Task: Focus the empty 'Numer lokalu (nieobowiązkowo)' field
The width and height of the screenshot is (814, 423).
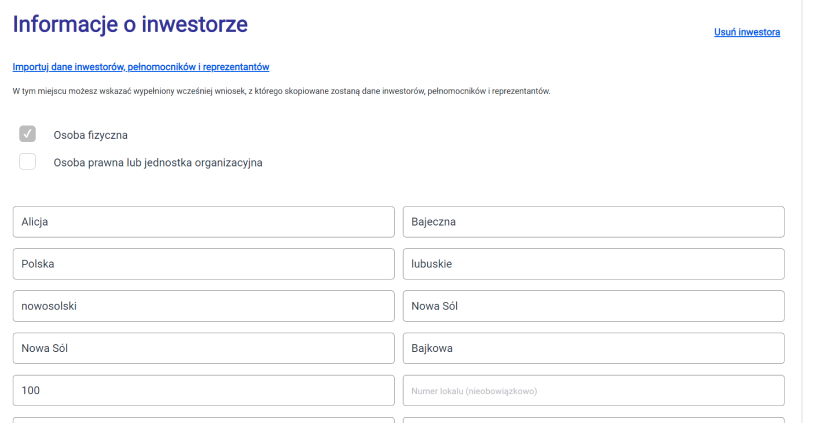Action: pyautogui.click(x=593, y=390)
